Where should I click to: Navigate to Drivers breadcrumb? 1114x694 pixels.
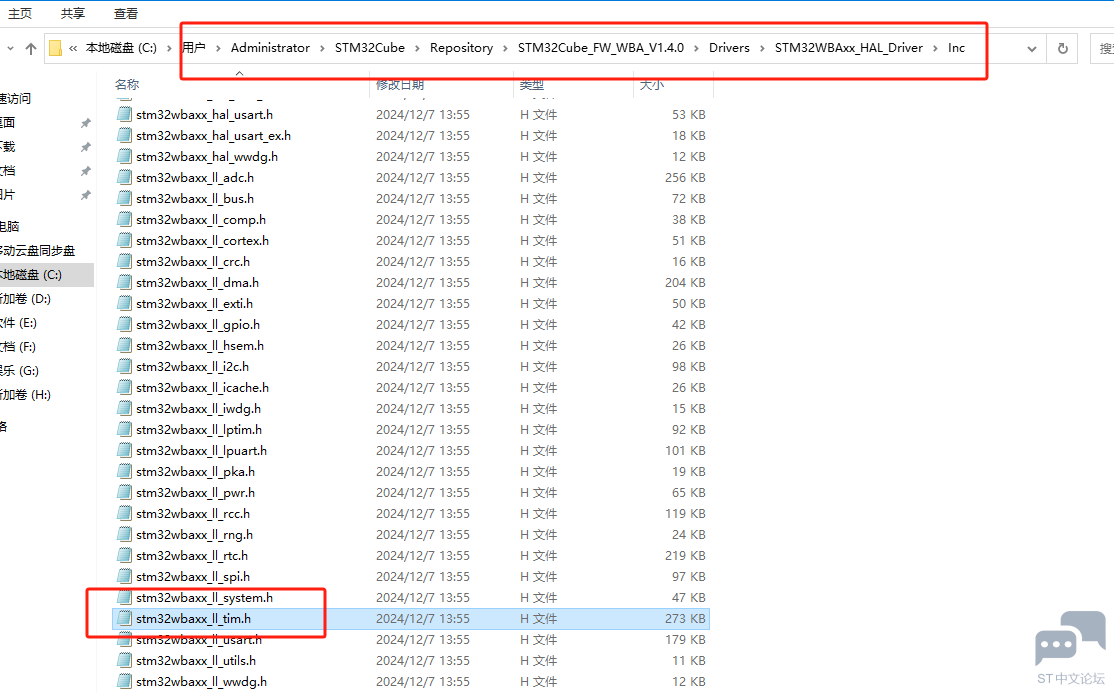click(x=729, y=48)
